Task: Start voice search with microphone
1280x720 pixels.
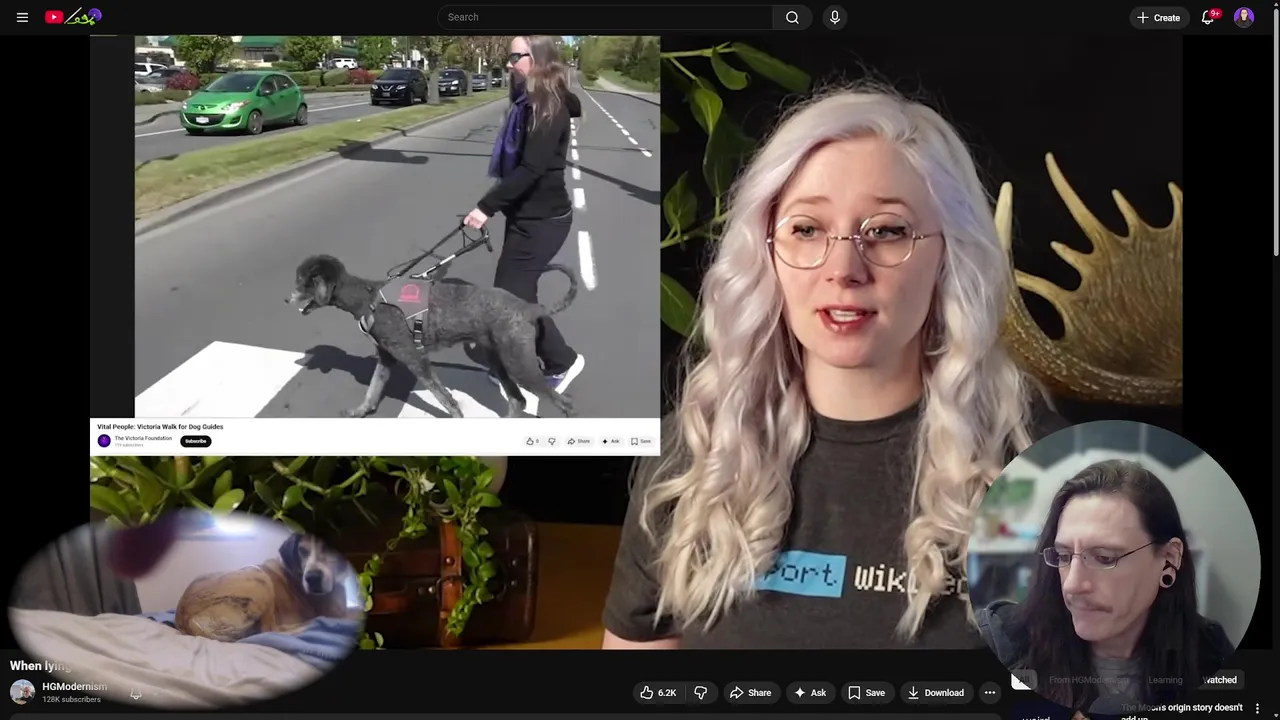Action: point(835,17)
